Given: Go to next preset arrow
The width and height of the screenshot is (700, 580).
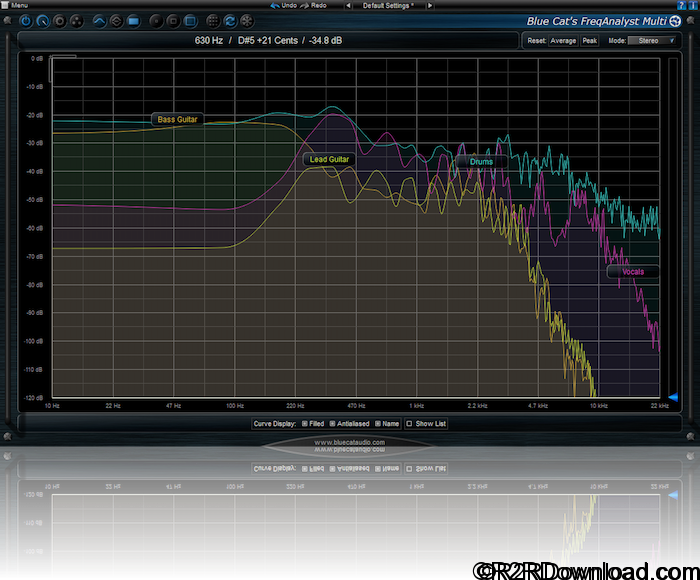Looking at the screenshot, I should (429, 5).
